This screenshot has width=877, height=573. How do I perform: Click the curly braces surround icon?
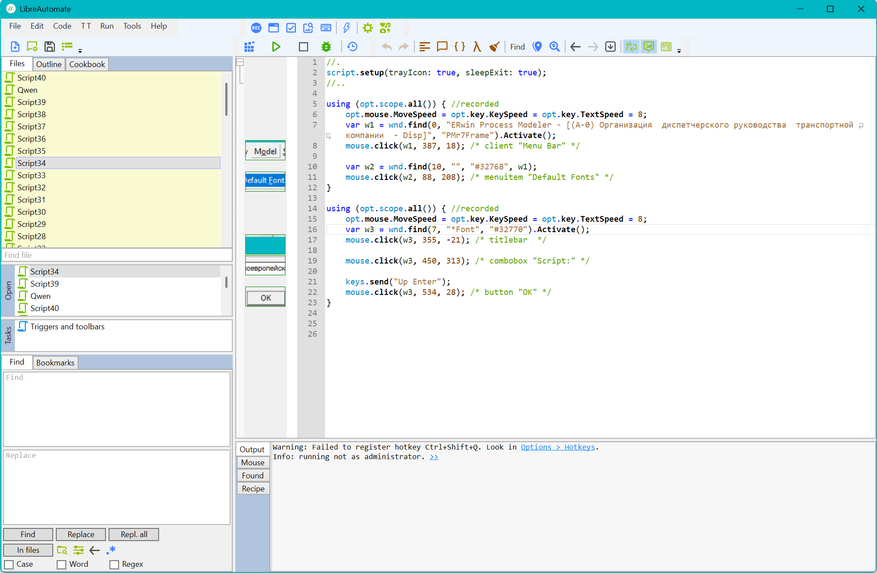point(459,46)
